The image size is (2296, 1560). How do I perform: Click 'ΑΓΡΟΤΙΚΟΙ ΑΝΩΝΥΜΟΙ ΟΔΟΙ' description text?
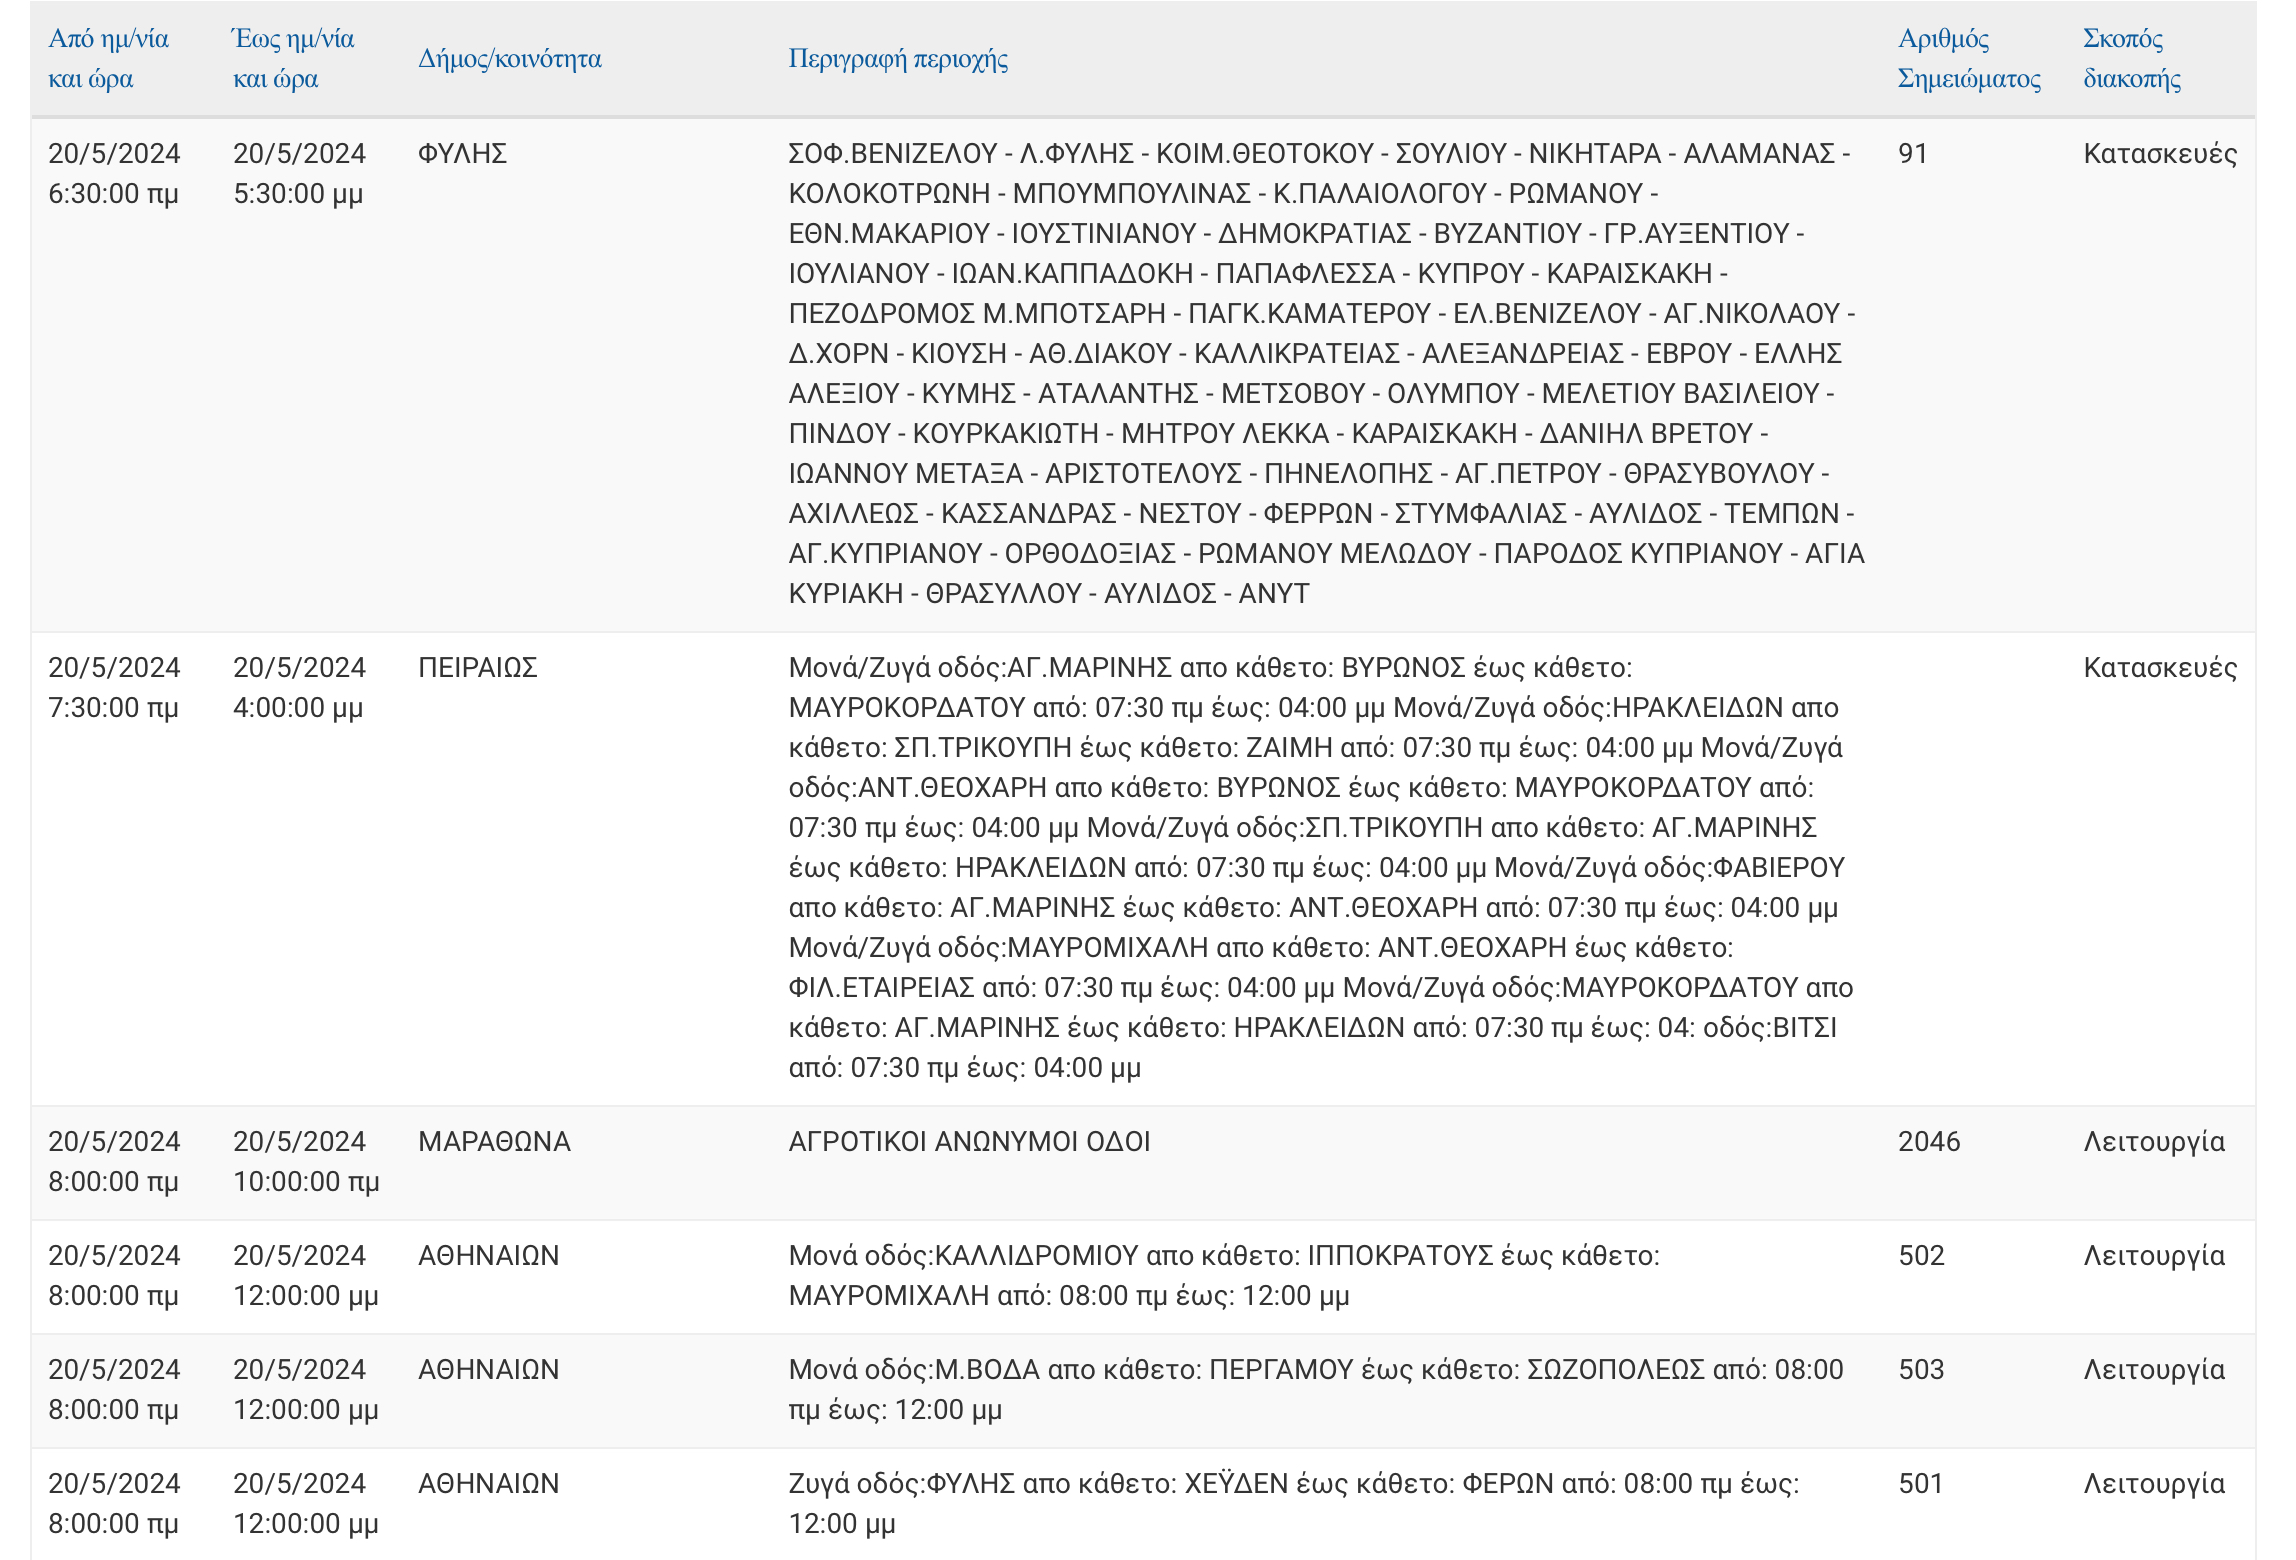point(969,1142)
